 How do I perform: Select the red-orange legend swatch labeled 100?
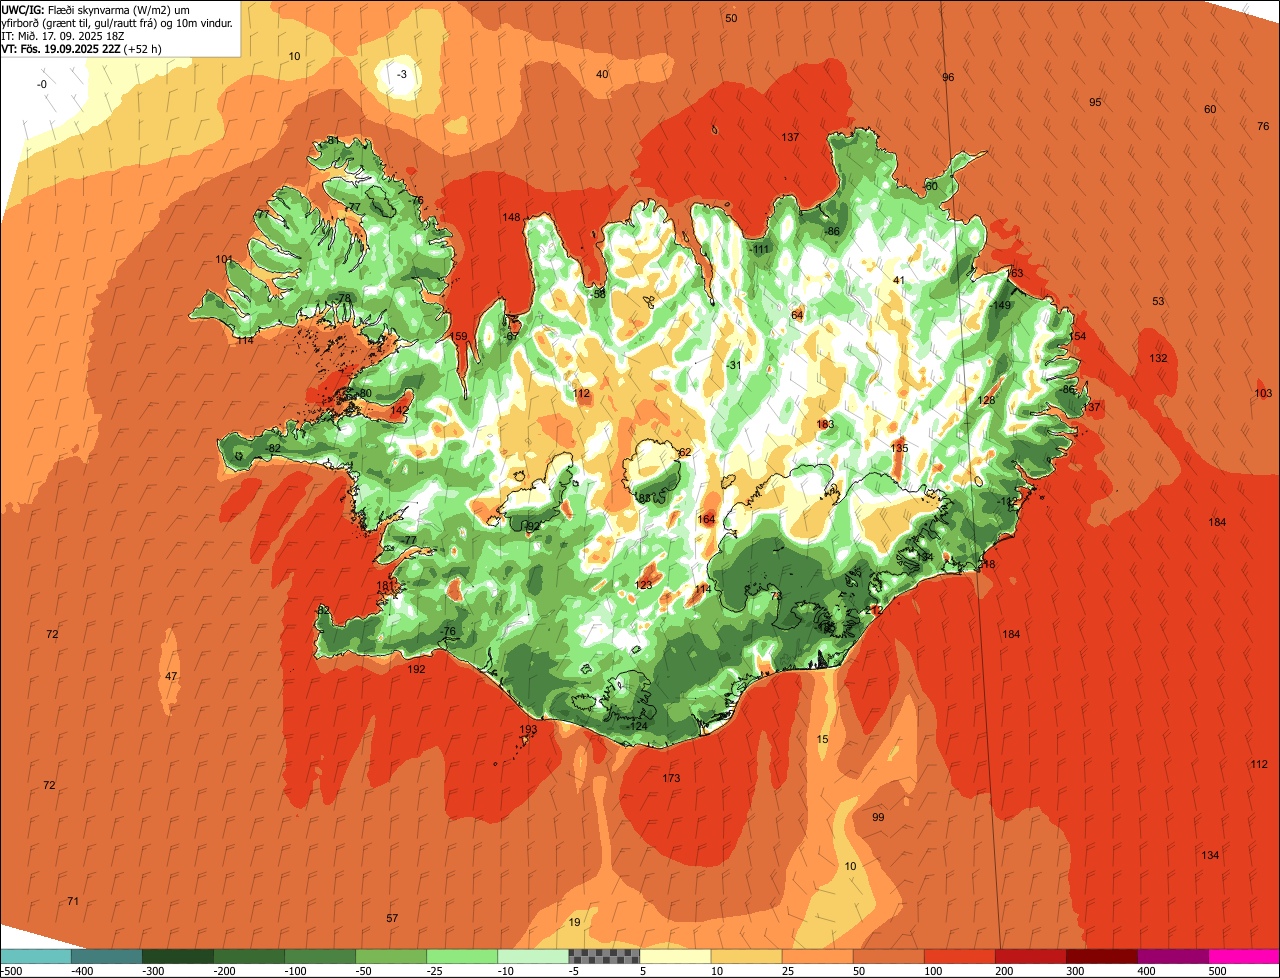[959, 956]
